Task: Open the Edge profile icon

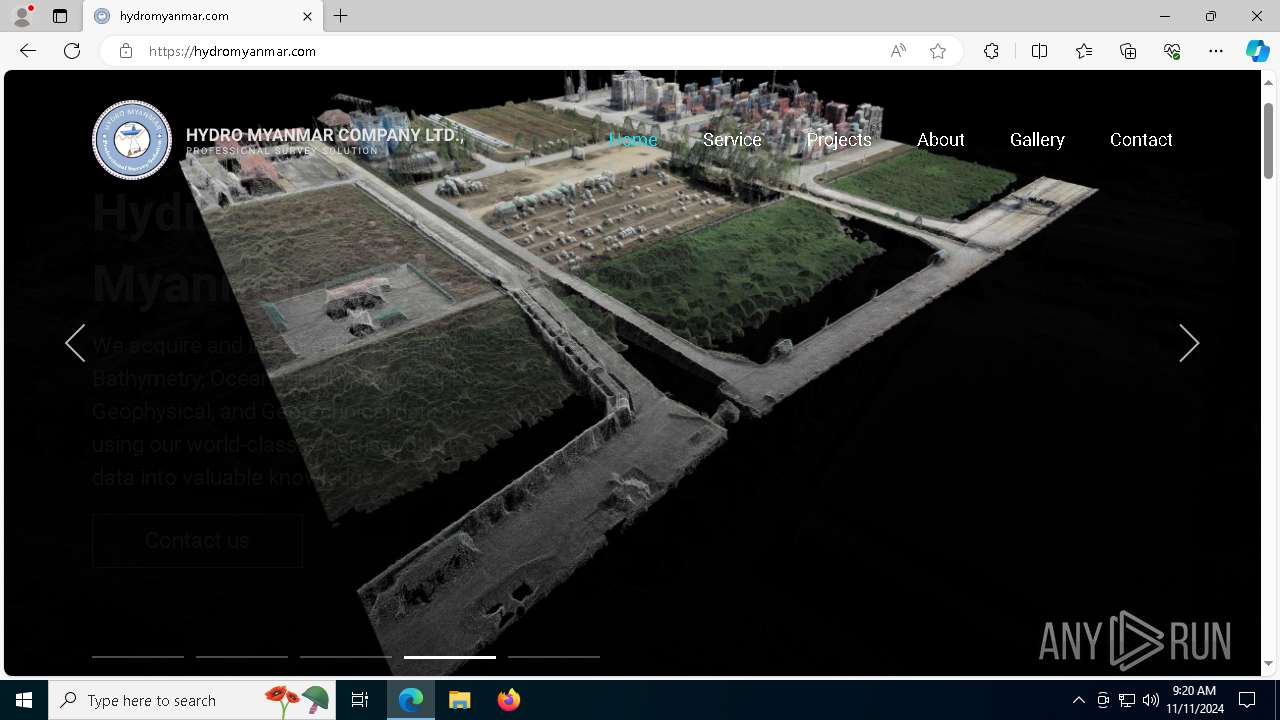Action: pos(22,16)
